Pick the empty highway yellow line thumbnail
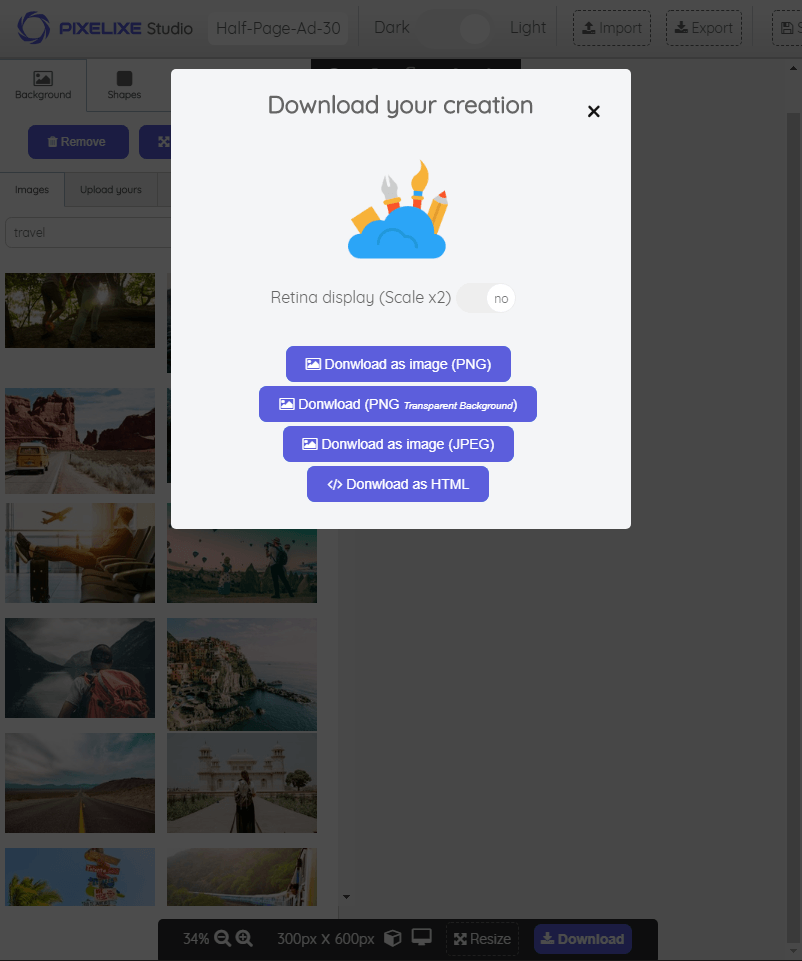The image size is (802, 961). point(80,783)
